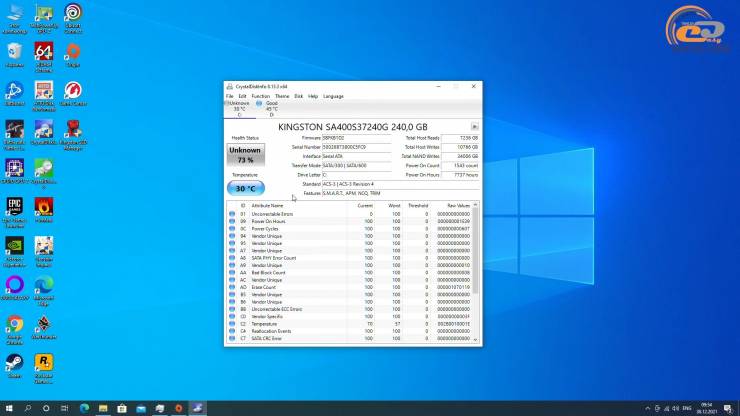Click the Power On Hours value

point(461,175)
